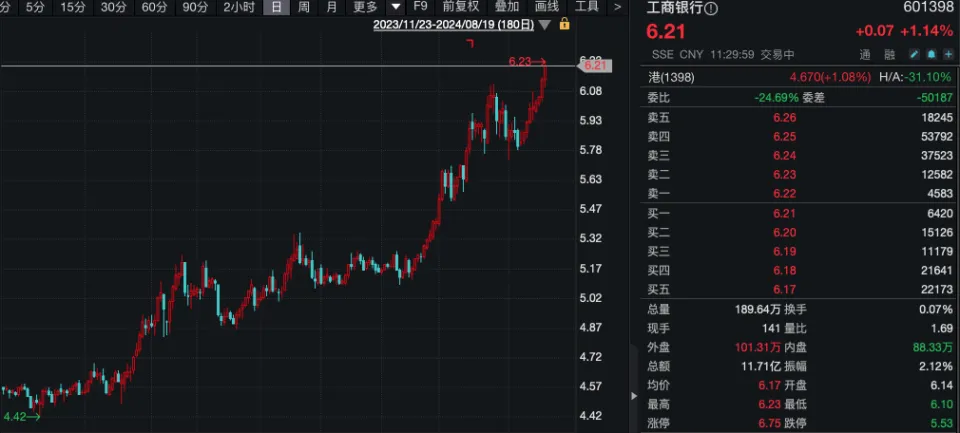Viewport: 960px width, 433px height.
Task: Toggle 画线 drawing mode
Action: 547,7
